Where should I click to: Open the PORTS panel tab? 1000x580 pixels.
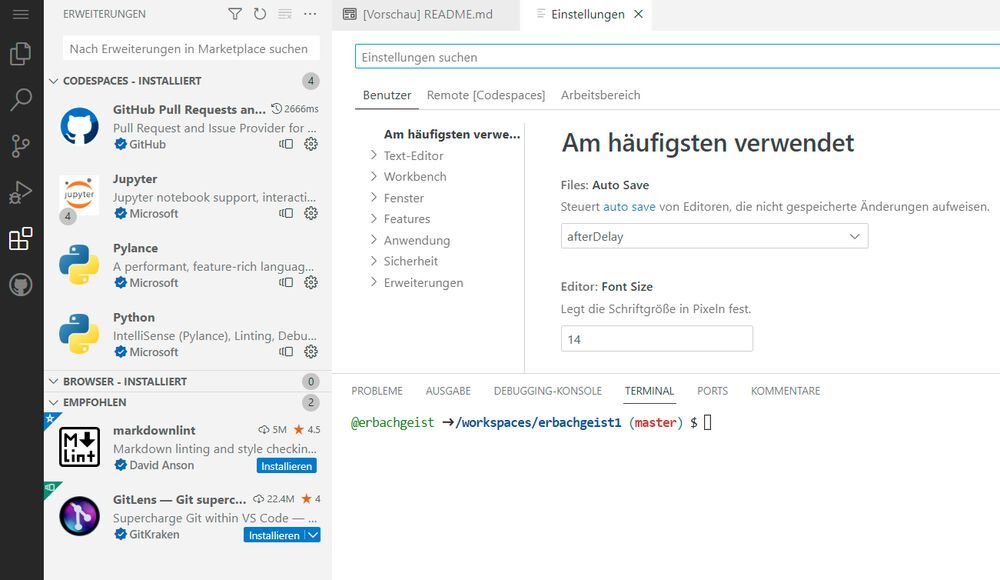(712, 390)
